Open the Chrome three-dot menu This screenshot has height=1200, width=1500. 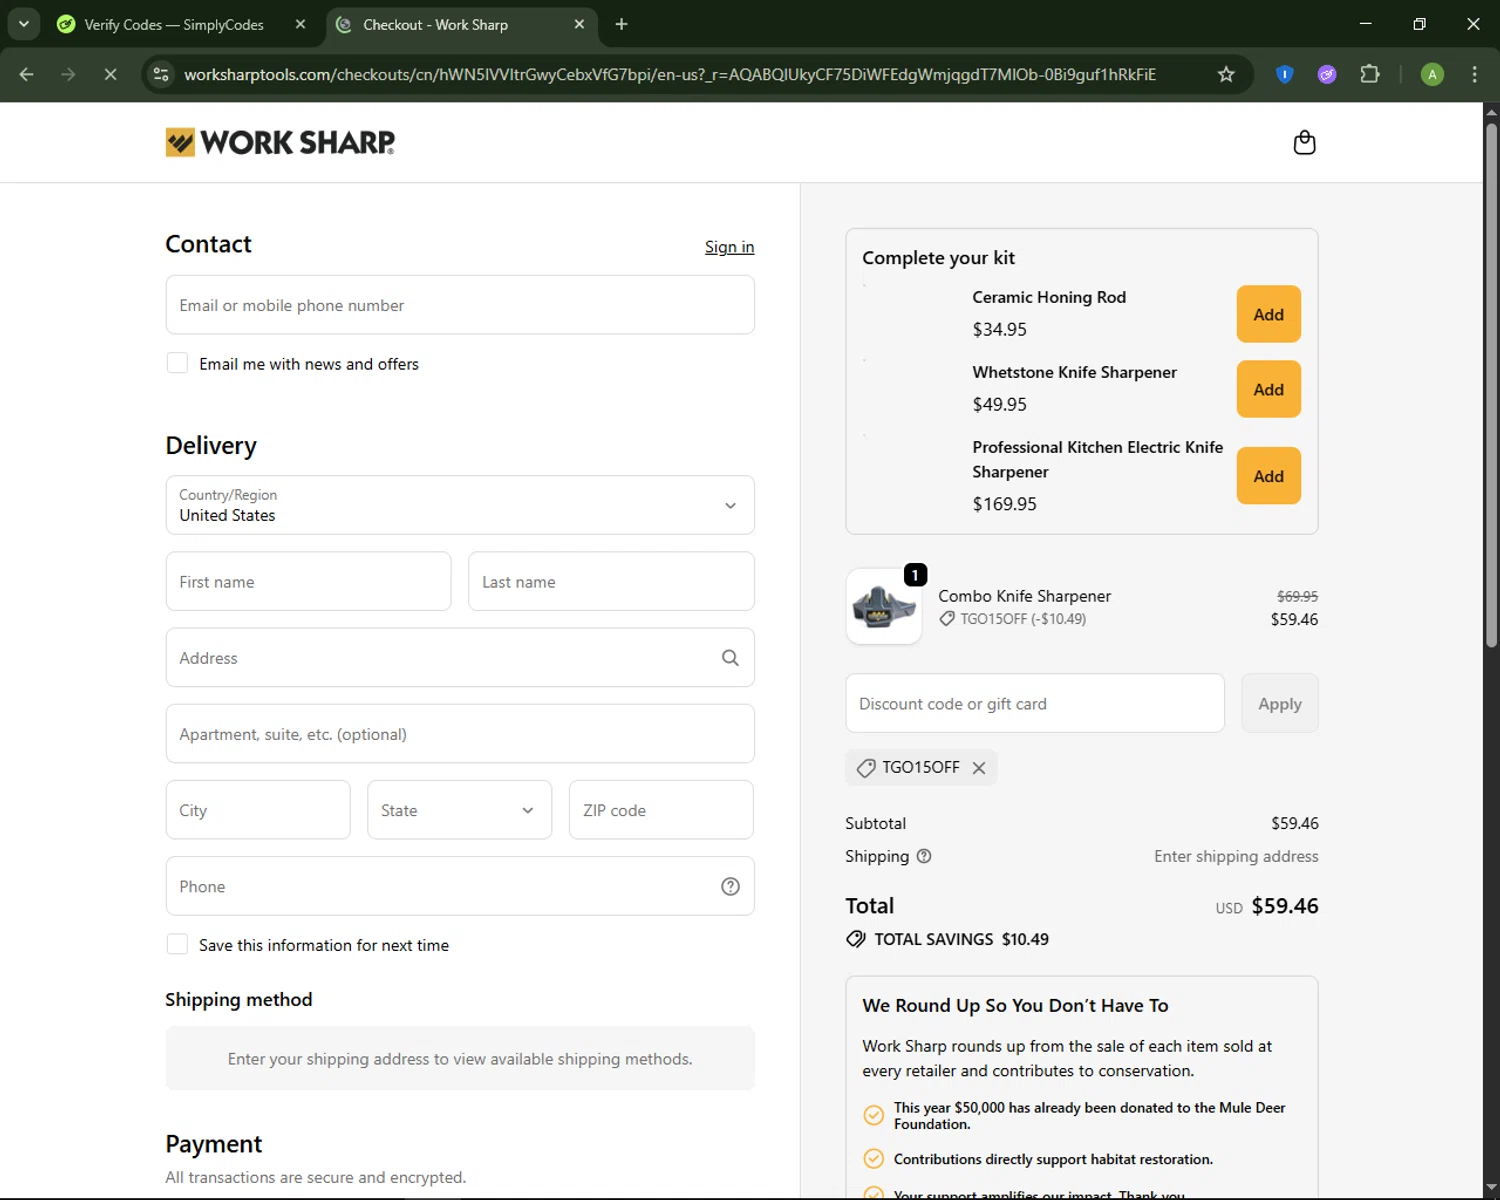1474,74
